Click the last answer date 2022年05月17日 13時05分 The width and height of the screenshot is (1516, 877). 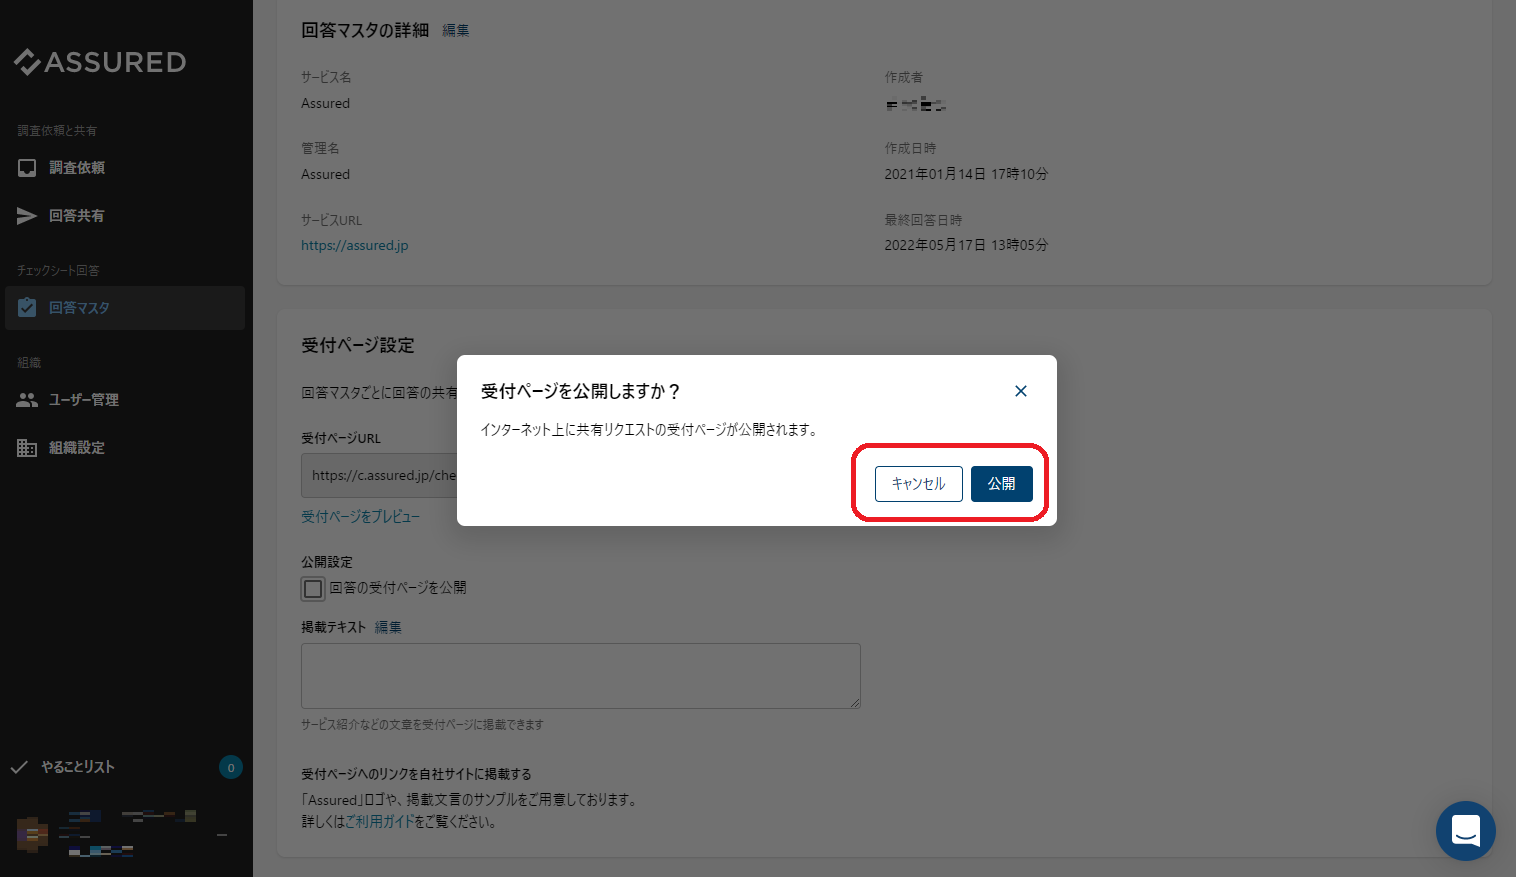[966, 245]
